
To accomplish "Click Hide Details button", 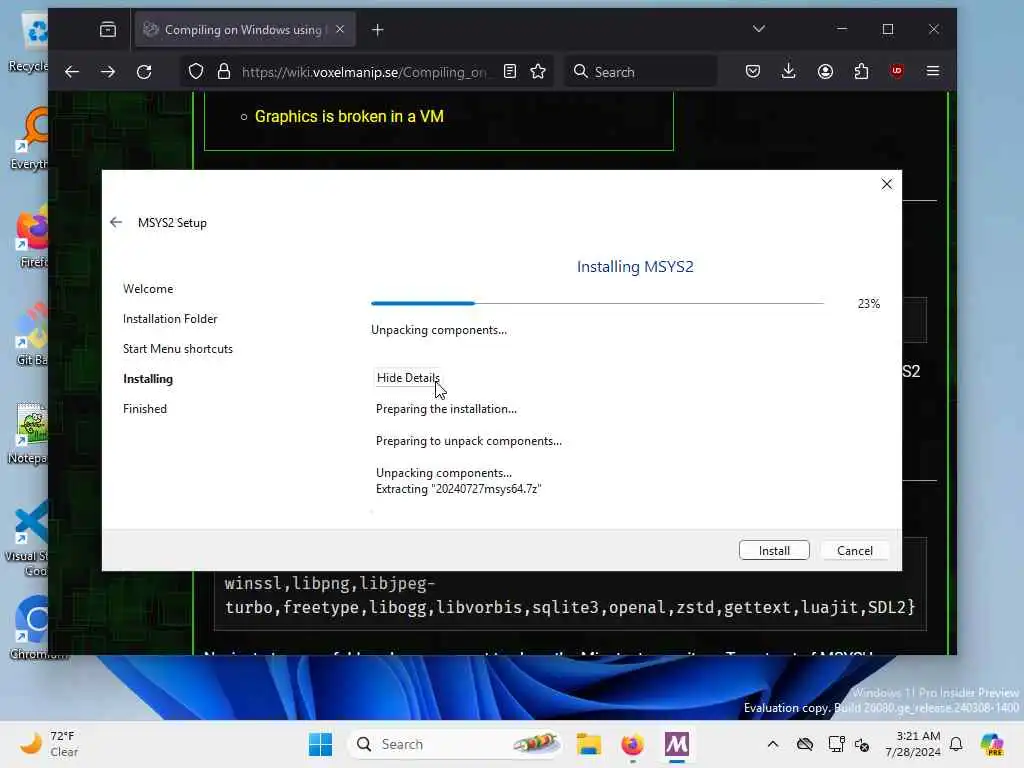I will [x=408, y=377].
